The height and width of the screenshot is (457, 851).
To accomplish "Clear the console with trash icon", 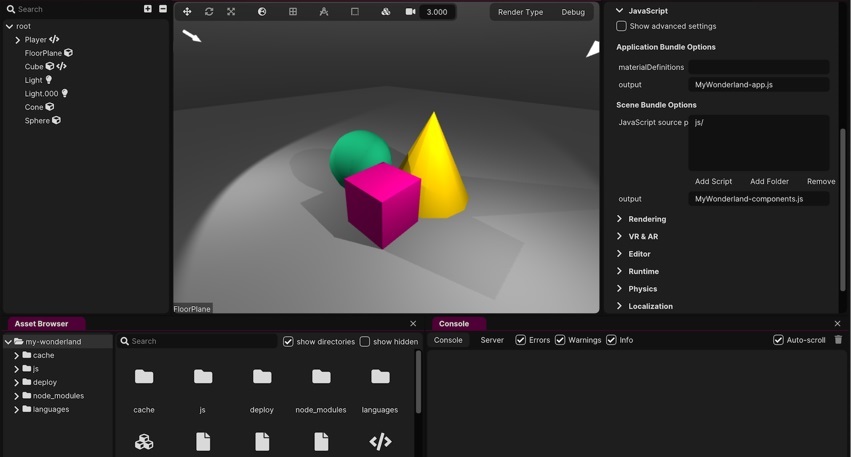I will click(838, 340).
